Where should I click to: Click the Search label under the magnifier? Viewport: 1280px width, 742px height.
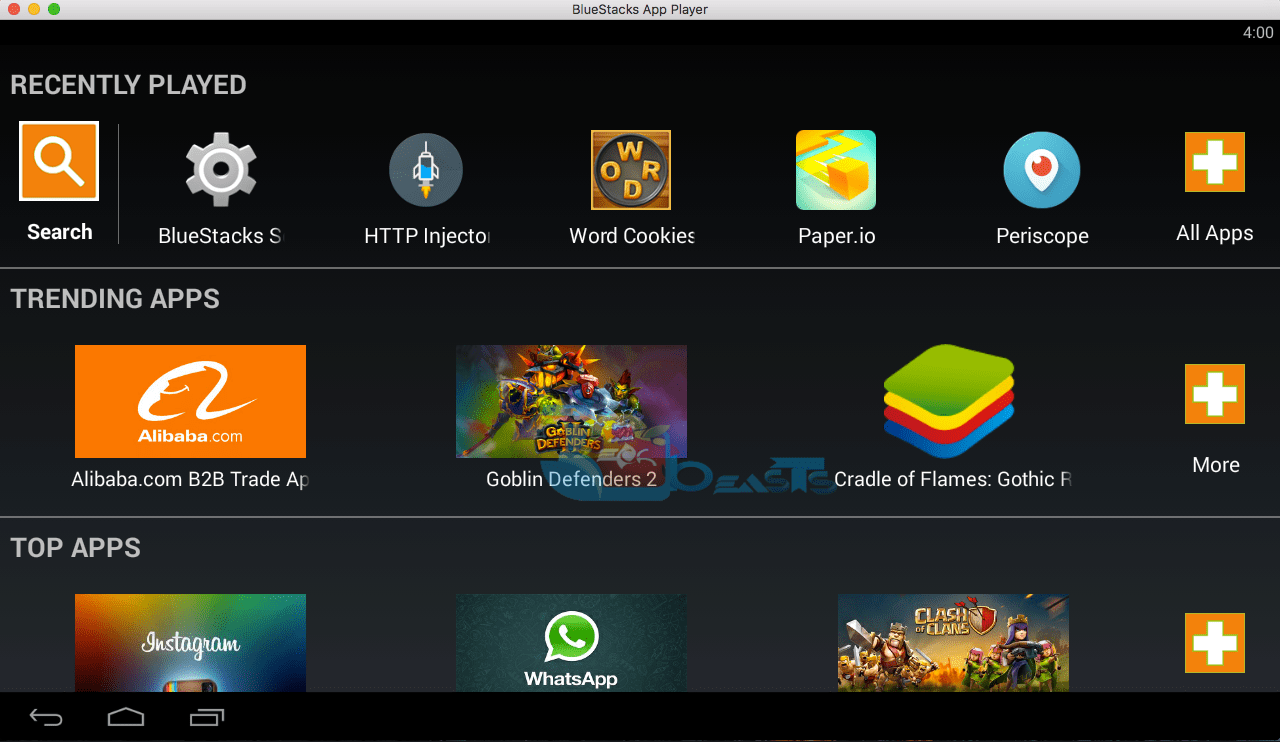pyautogui.click(x=60, y=232)
